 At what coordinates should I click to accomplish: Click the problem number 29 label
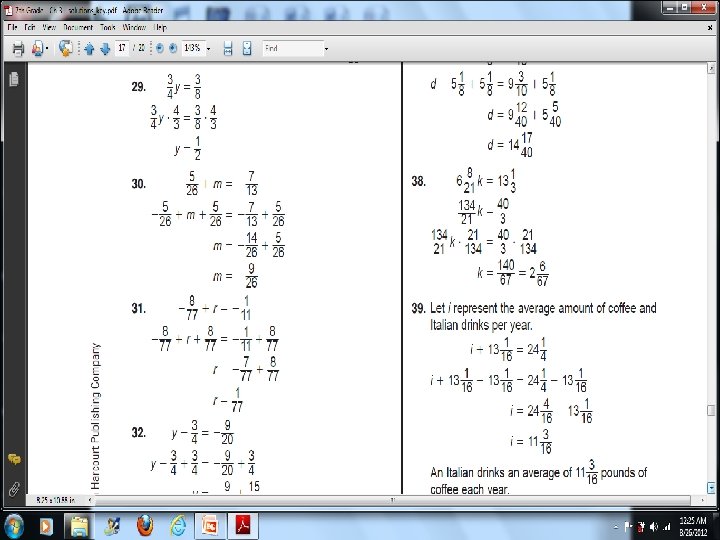point(138,87)
